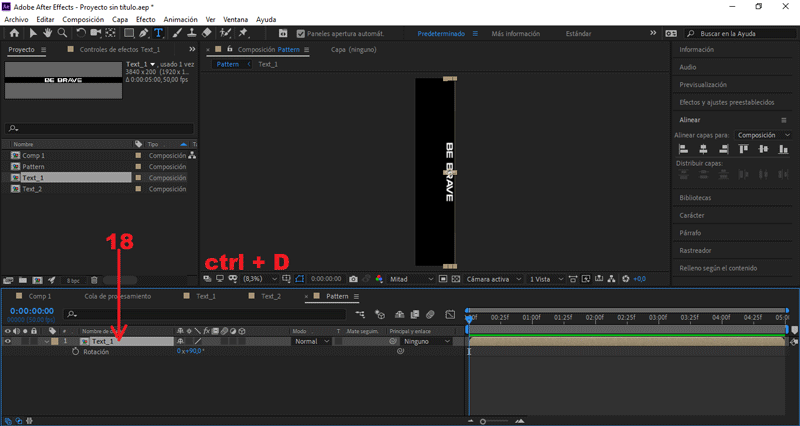Open the Ninguno parent dropdown

(427, 341)
